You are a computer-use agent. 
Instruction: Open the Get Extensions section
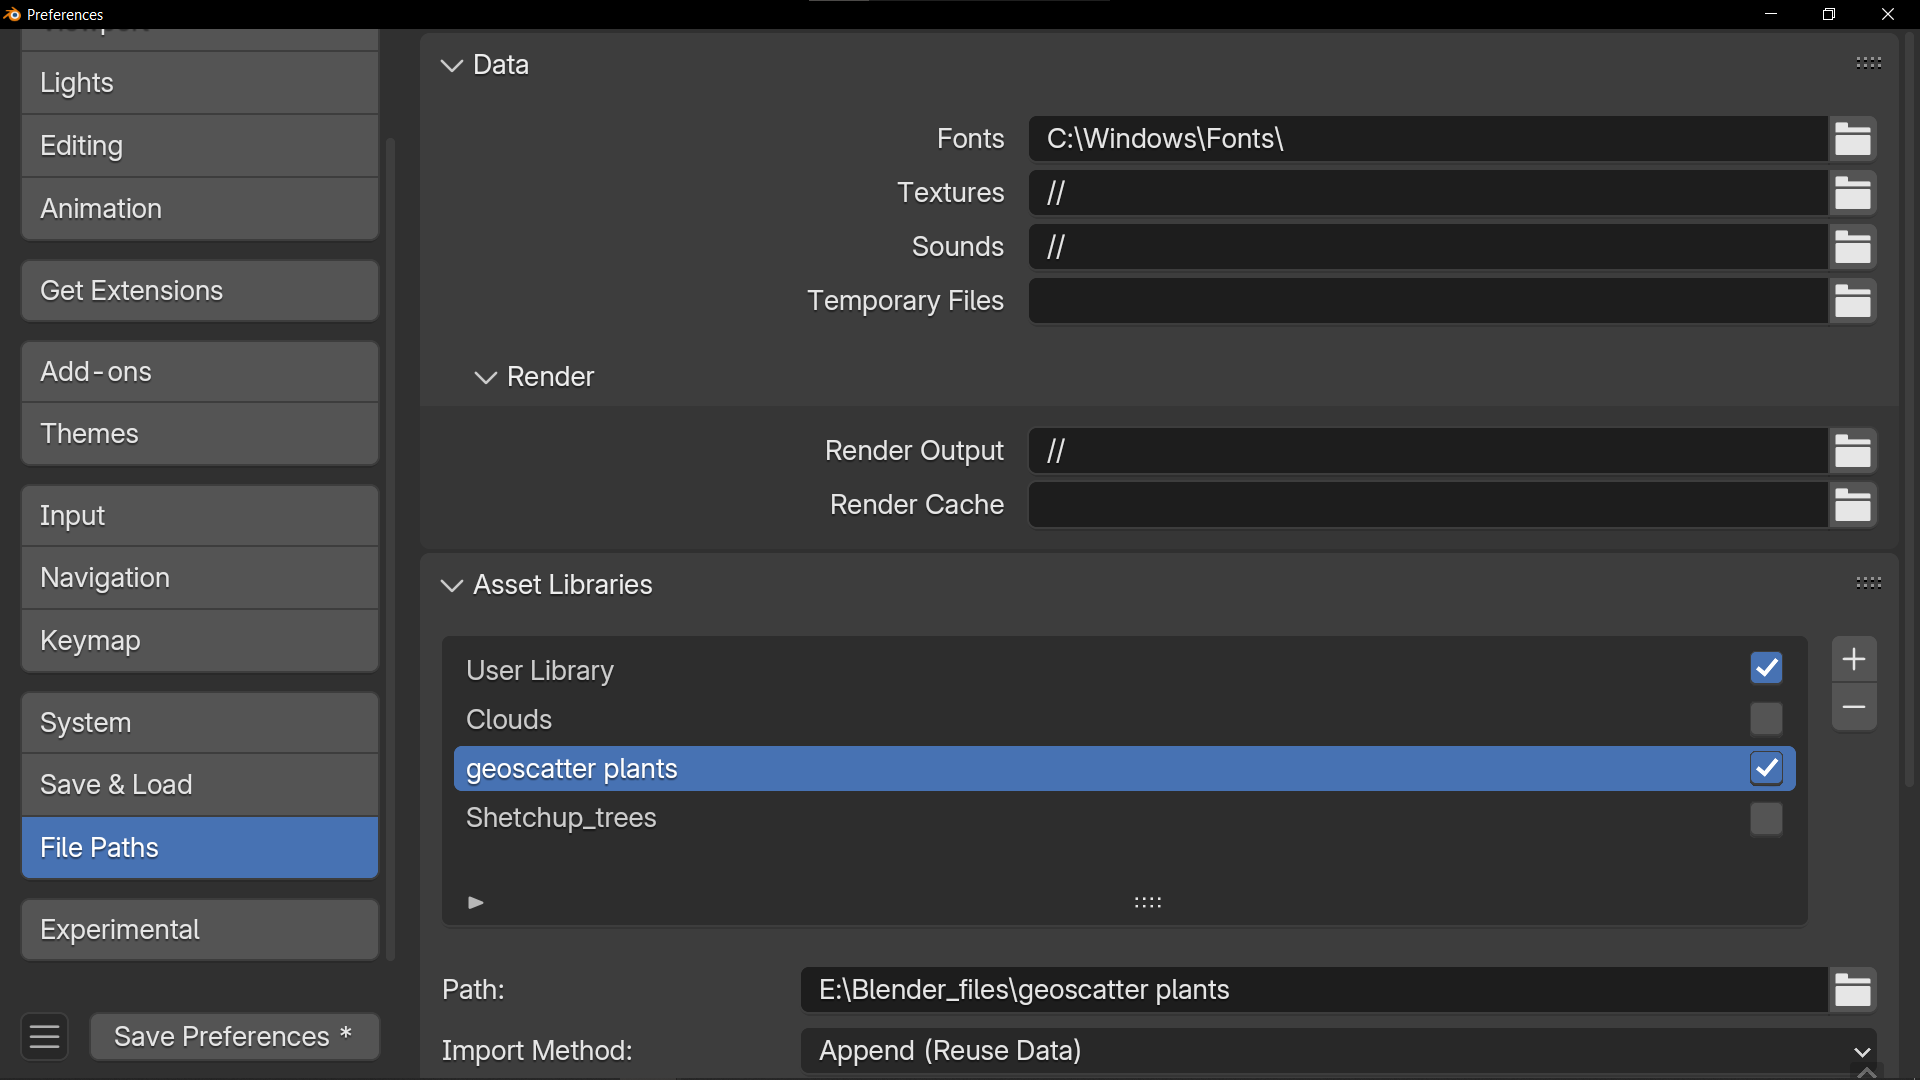(x=200, y=291)
